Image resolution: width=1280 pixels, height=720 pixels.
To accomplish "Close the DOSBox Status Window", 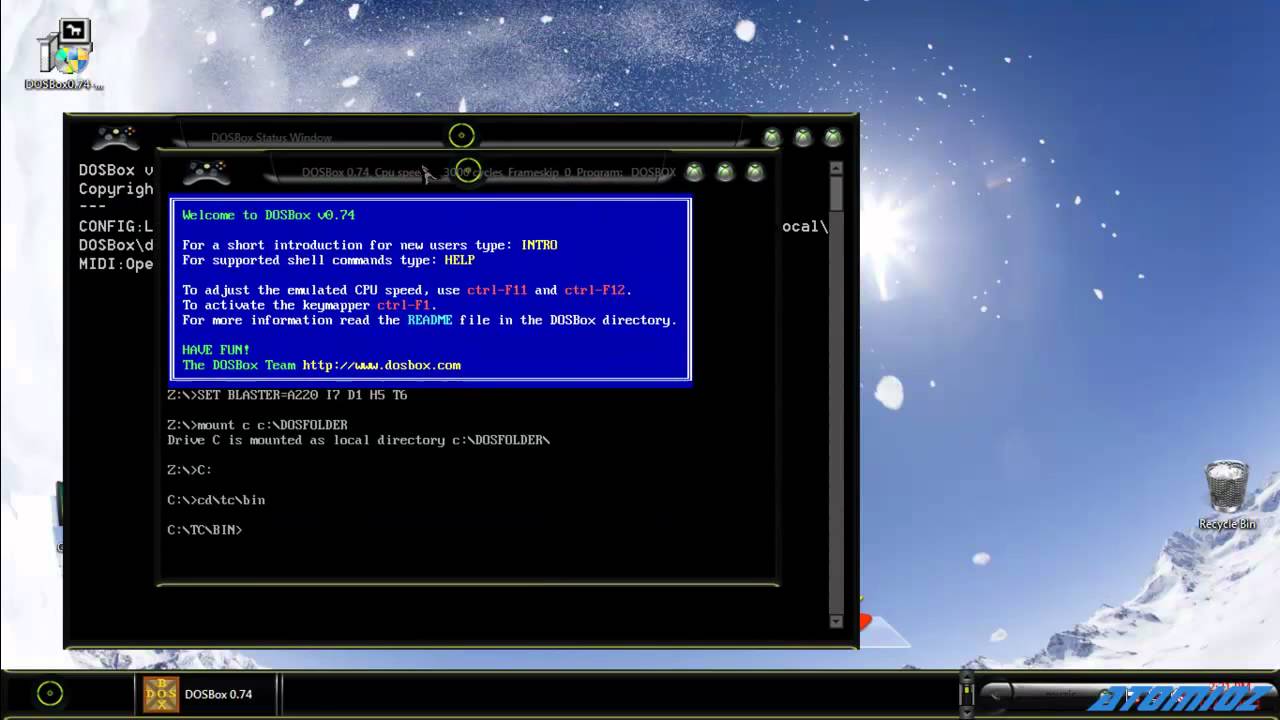I will 832,137.
